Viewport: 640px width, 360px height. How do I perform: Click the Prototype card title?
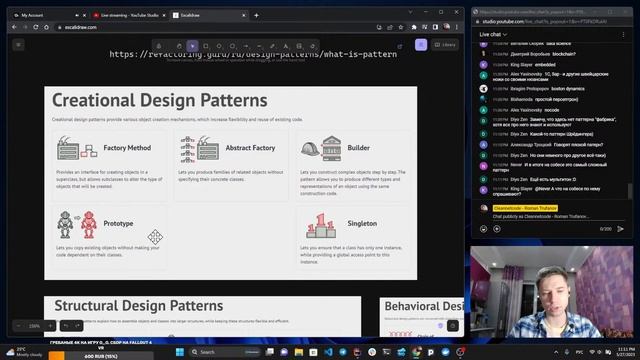pyautogui.click(x=118, y=223)
